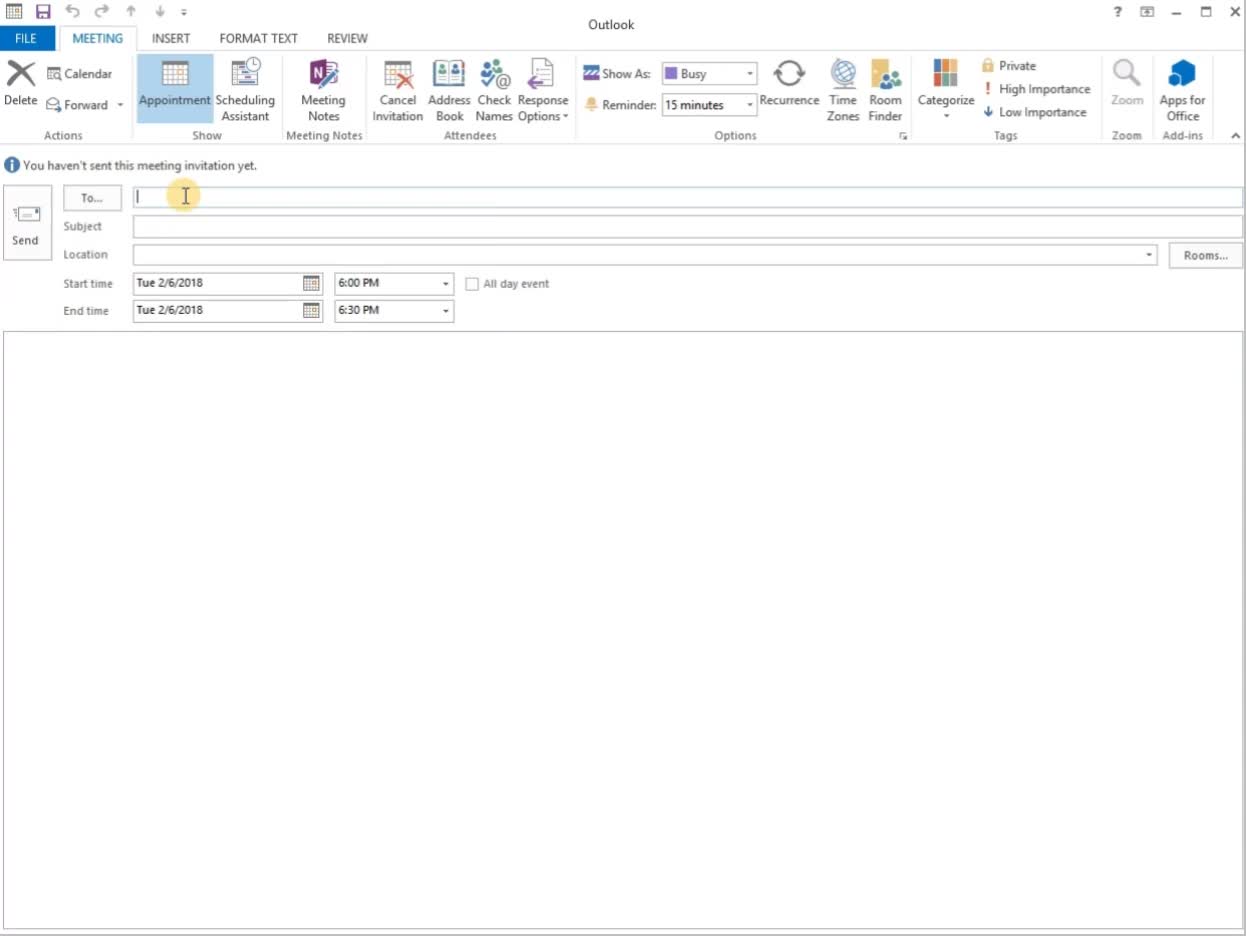
Task: Click in the meeting body text area
Action: pyautogui.click(x=623, y=629)
